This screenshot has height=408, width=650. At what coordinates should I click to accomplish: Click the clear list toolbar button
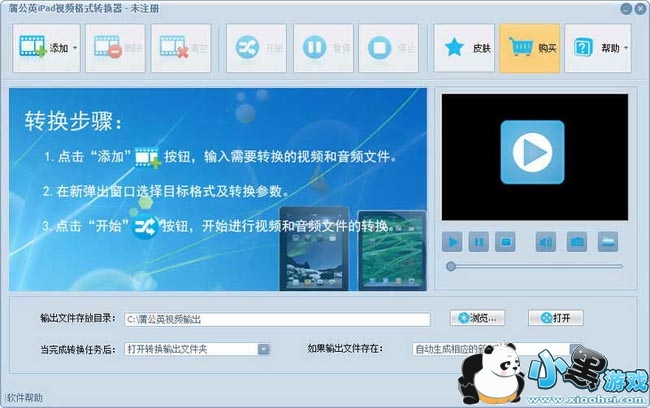181,48
